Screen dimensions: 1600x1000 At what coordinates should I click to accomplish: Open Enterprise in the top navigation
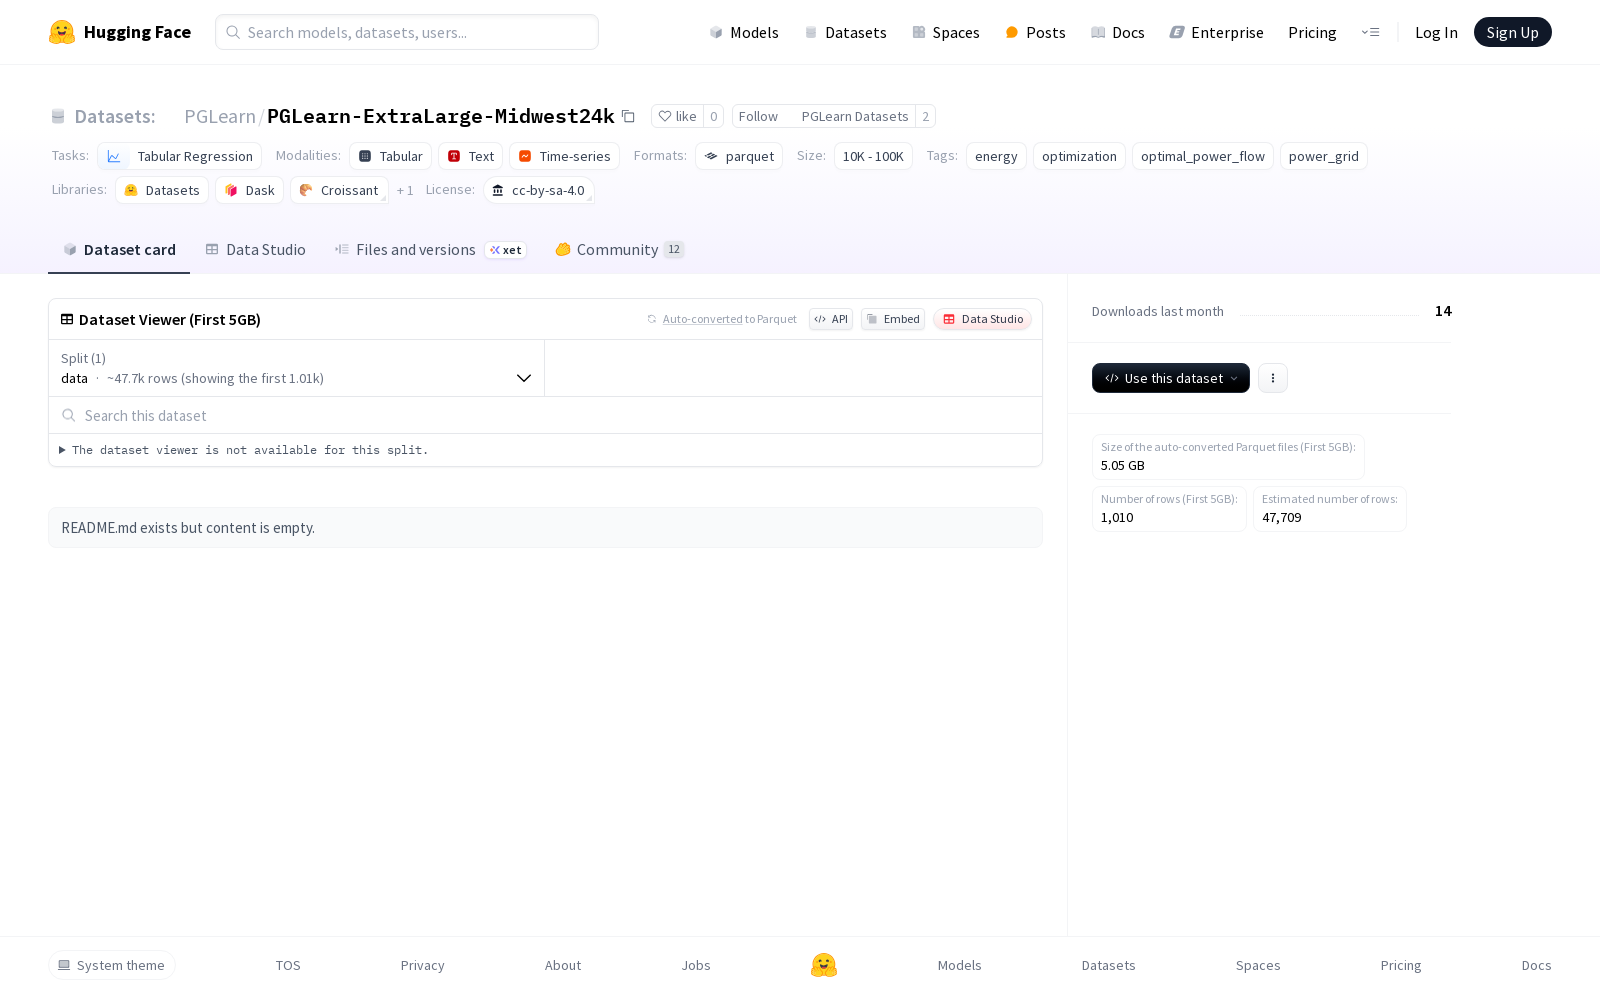(x=1217, y=32)
